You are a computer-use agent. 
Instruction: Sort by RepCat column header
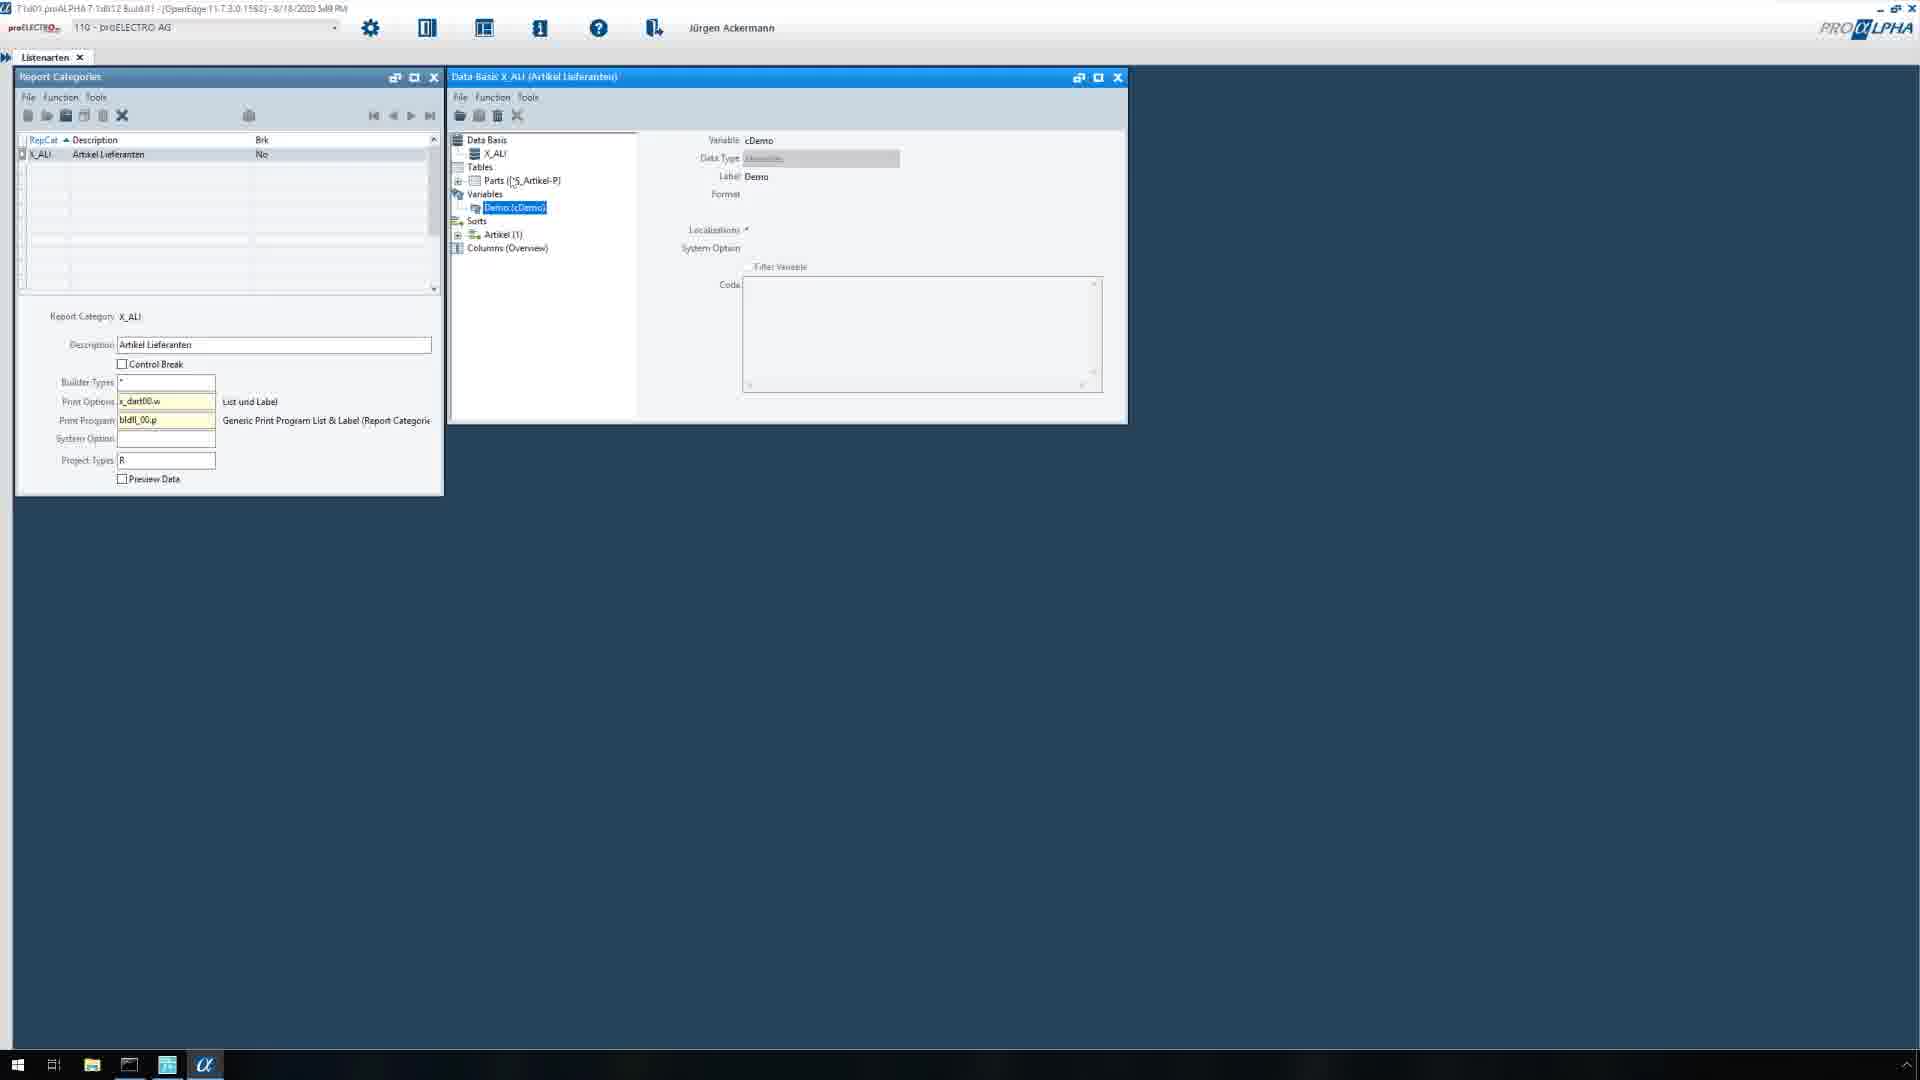(x=44, y=140)
